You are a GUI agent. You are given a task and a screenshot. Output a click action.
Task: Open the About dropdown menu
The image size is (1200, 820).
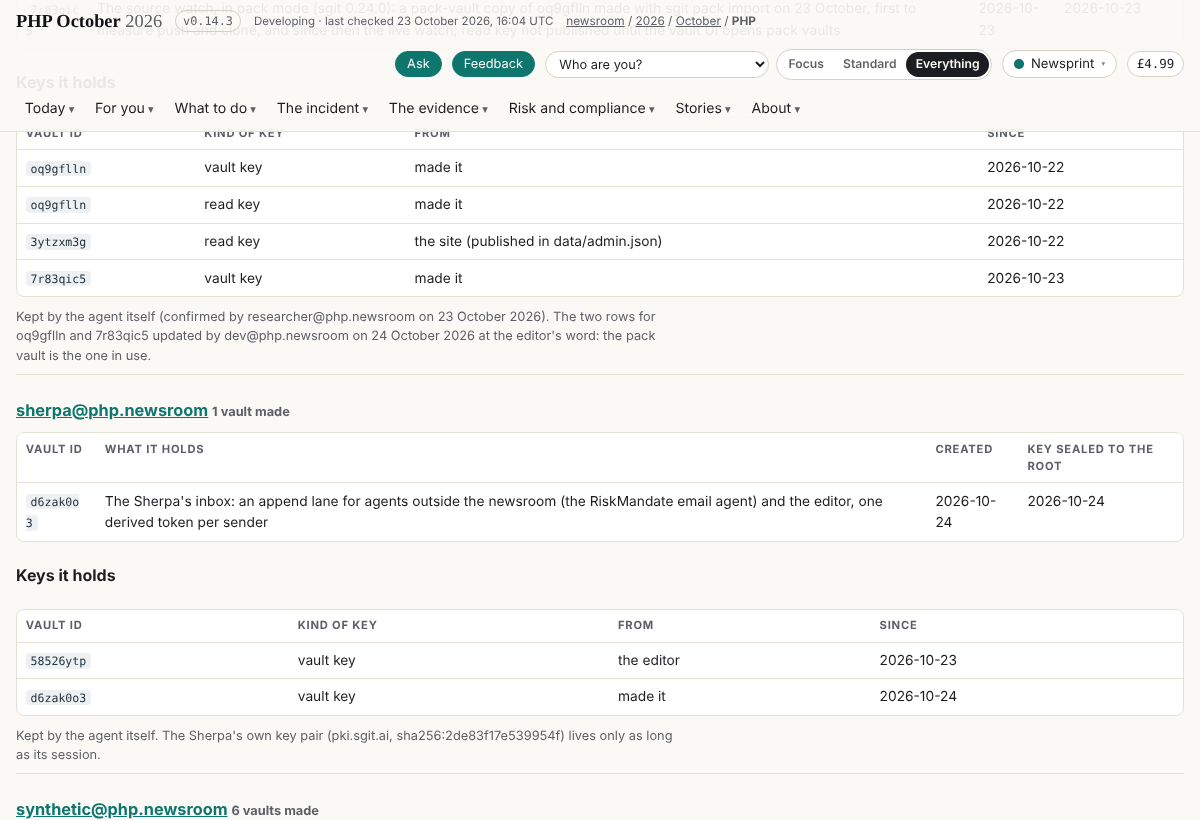[776, 108]
